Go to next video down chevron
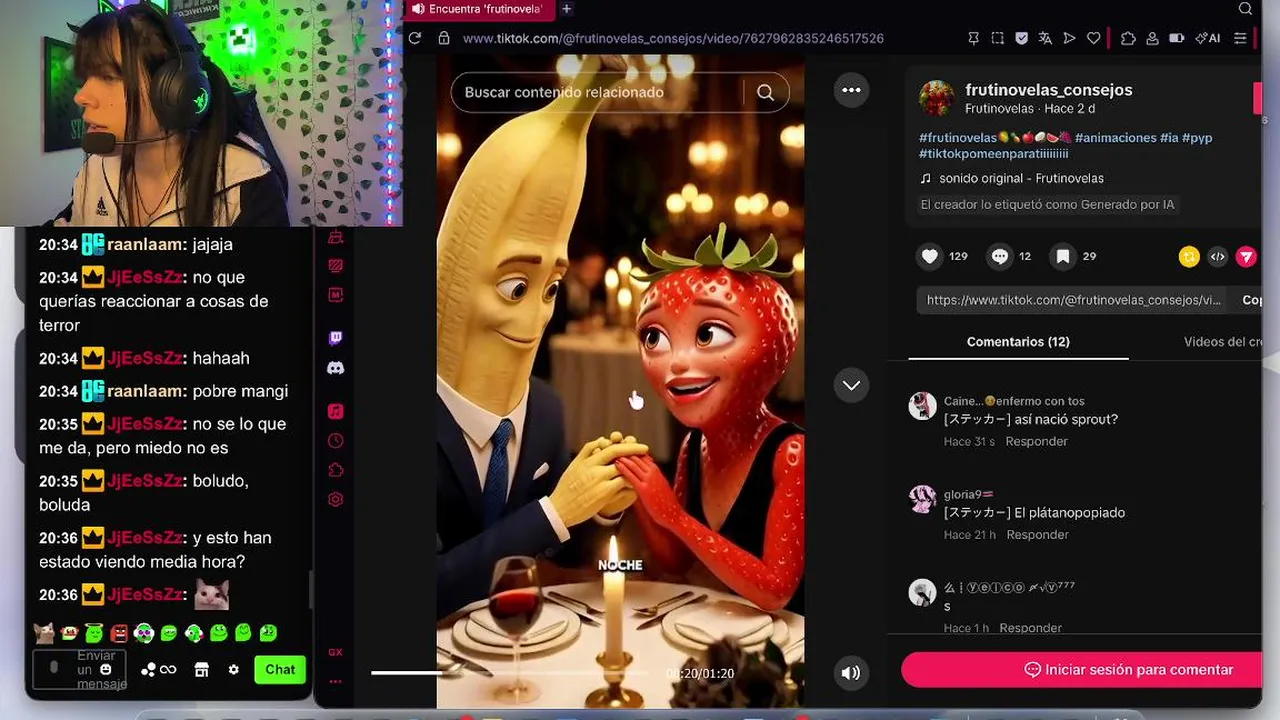Image resolution: width=1280 pixels, height=720 pixels. click(x=851, y=385)
